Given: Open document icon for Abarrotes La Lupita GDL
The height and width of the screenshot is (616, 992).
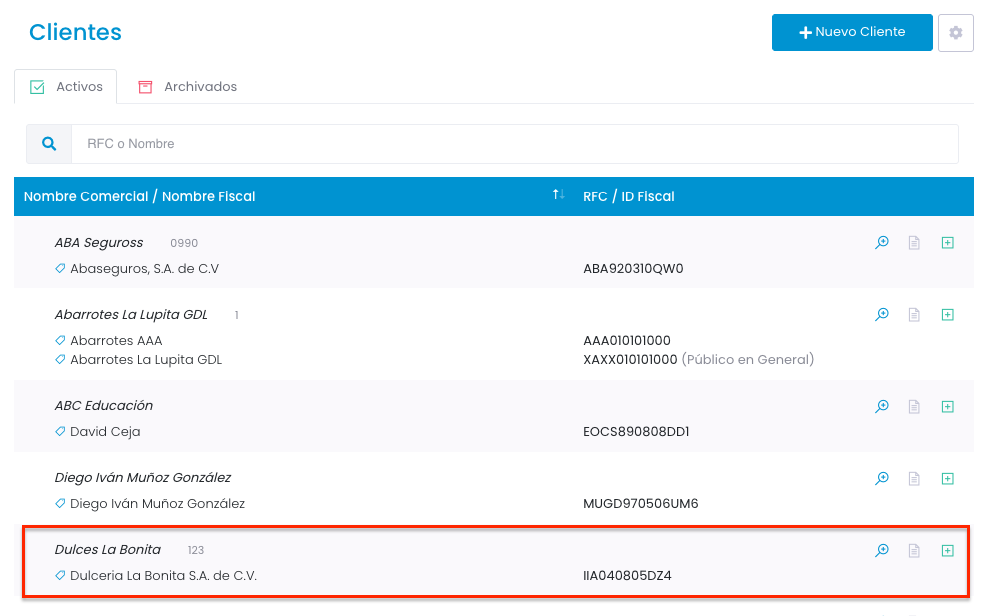Looking at the screenshot, I should click(914, 314).
